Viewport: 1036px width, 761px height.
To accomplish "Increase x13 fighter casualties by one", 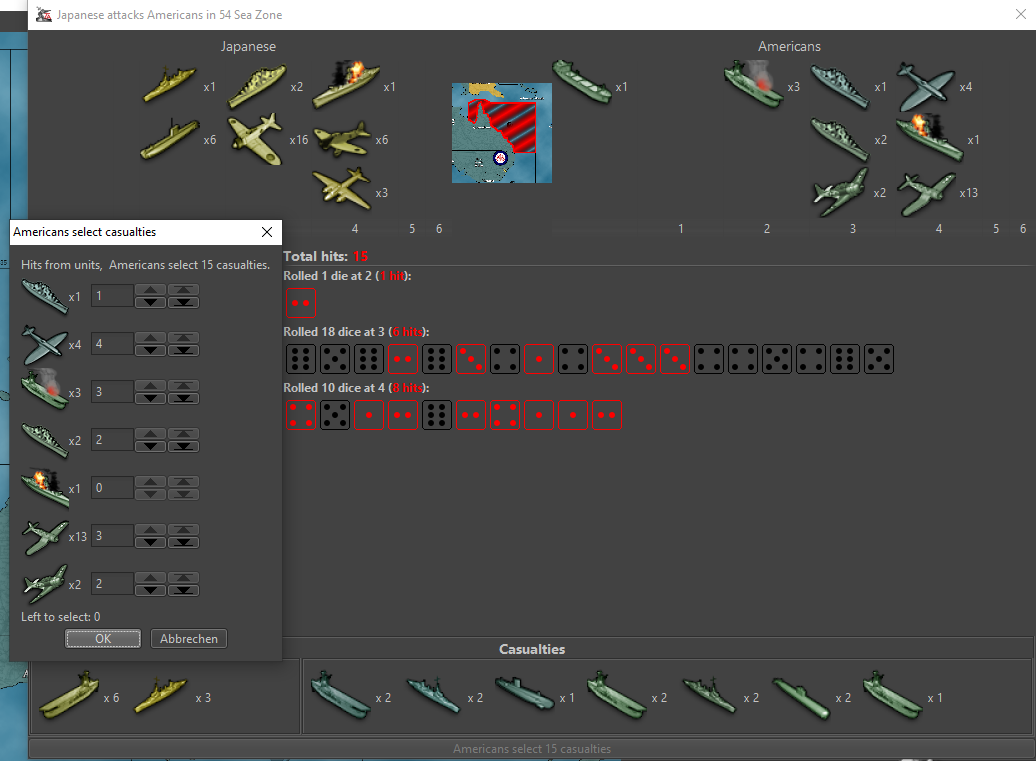I will coord(150,530).
